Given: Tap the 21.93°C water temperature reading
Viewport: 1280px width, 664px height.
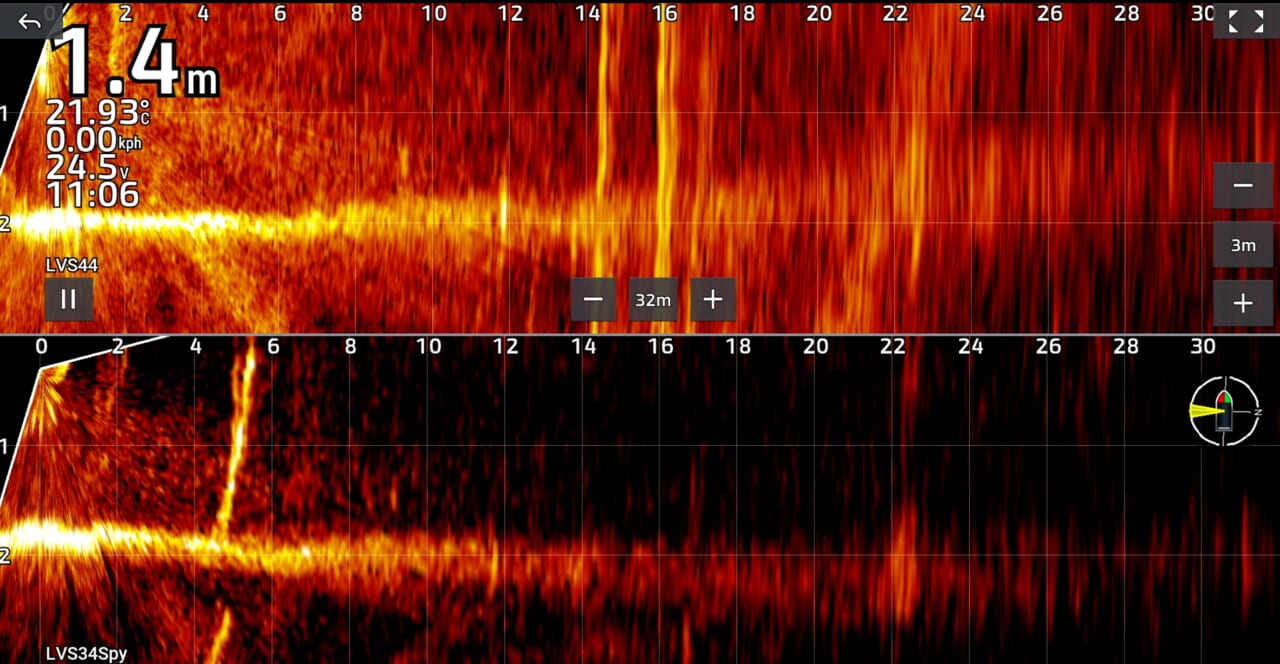Looking at the screenshot, I should (98, 113).
